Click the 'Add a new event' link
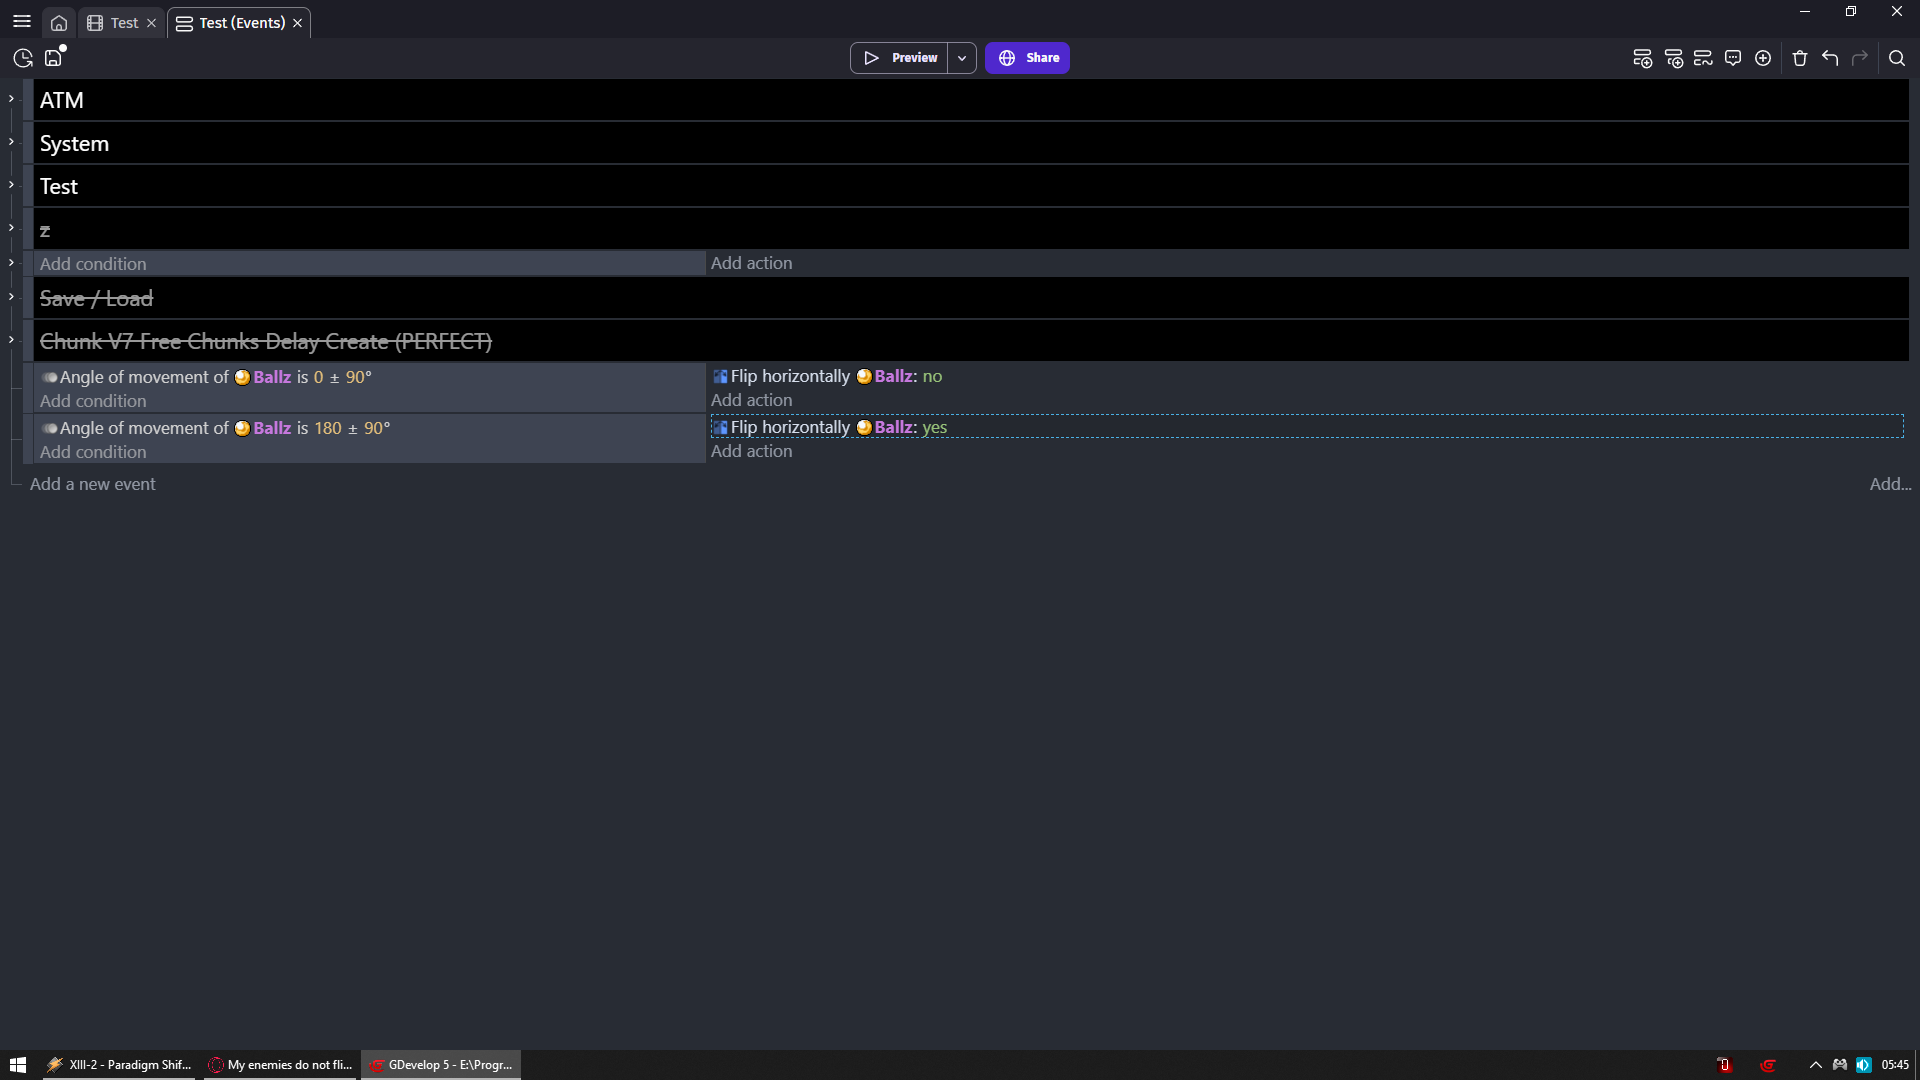Screen dimensions: 1920x1080 (93, 484)
